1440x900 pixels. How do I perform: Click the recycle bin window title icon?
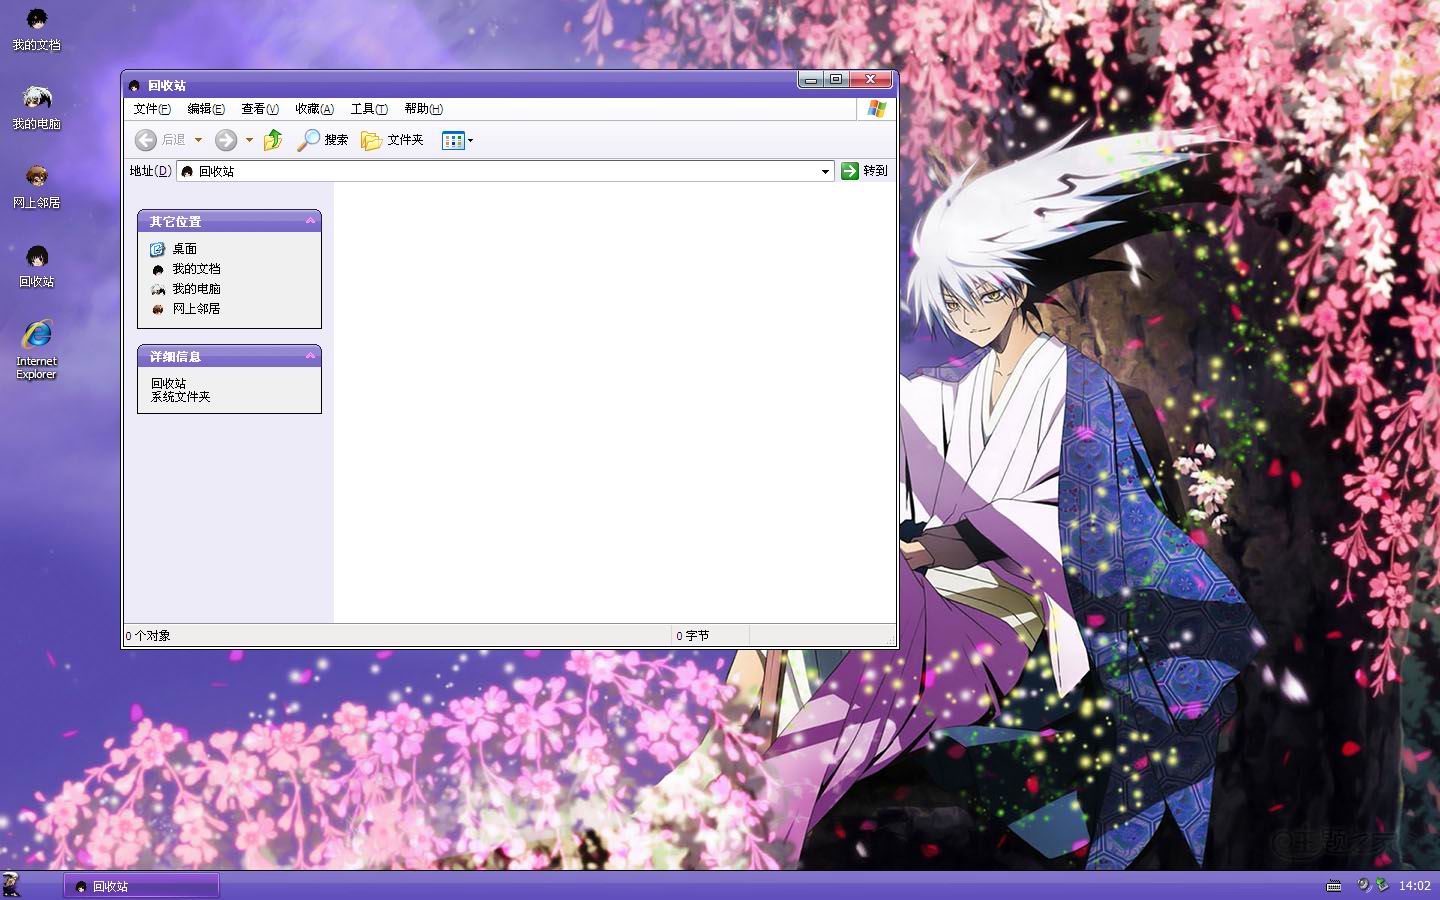coord(134,86)
